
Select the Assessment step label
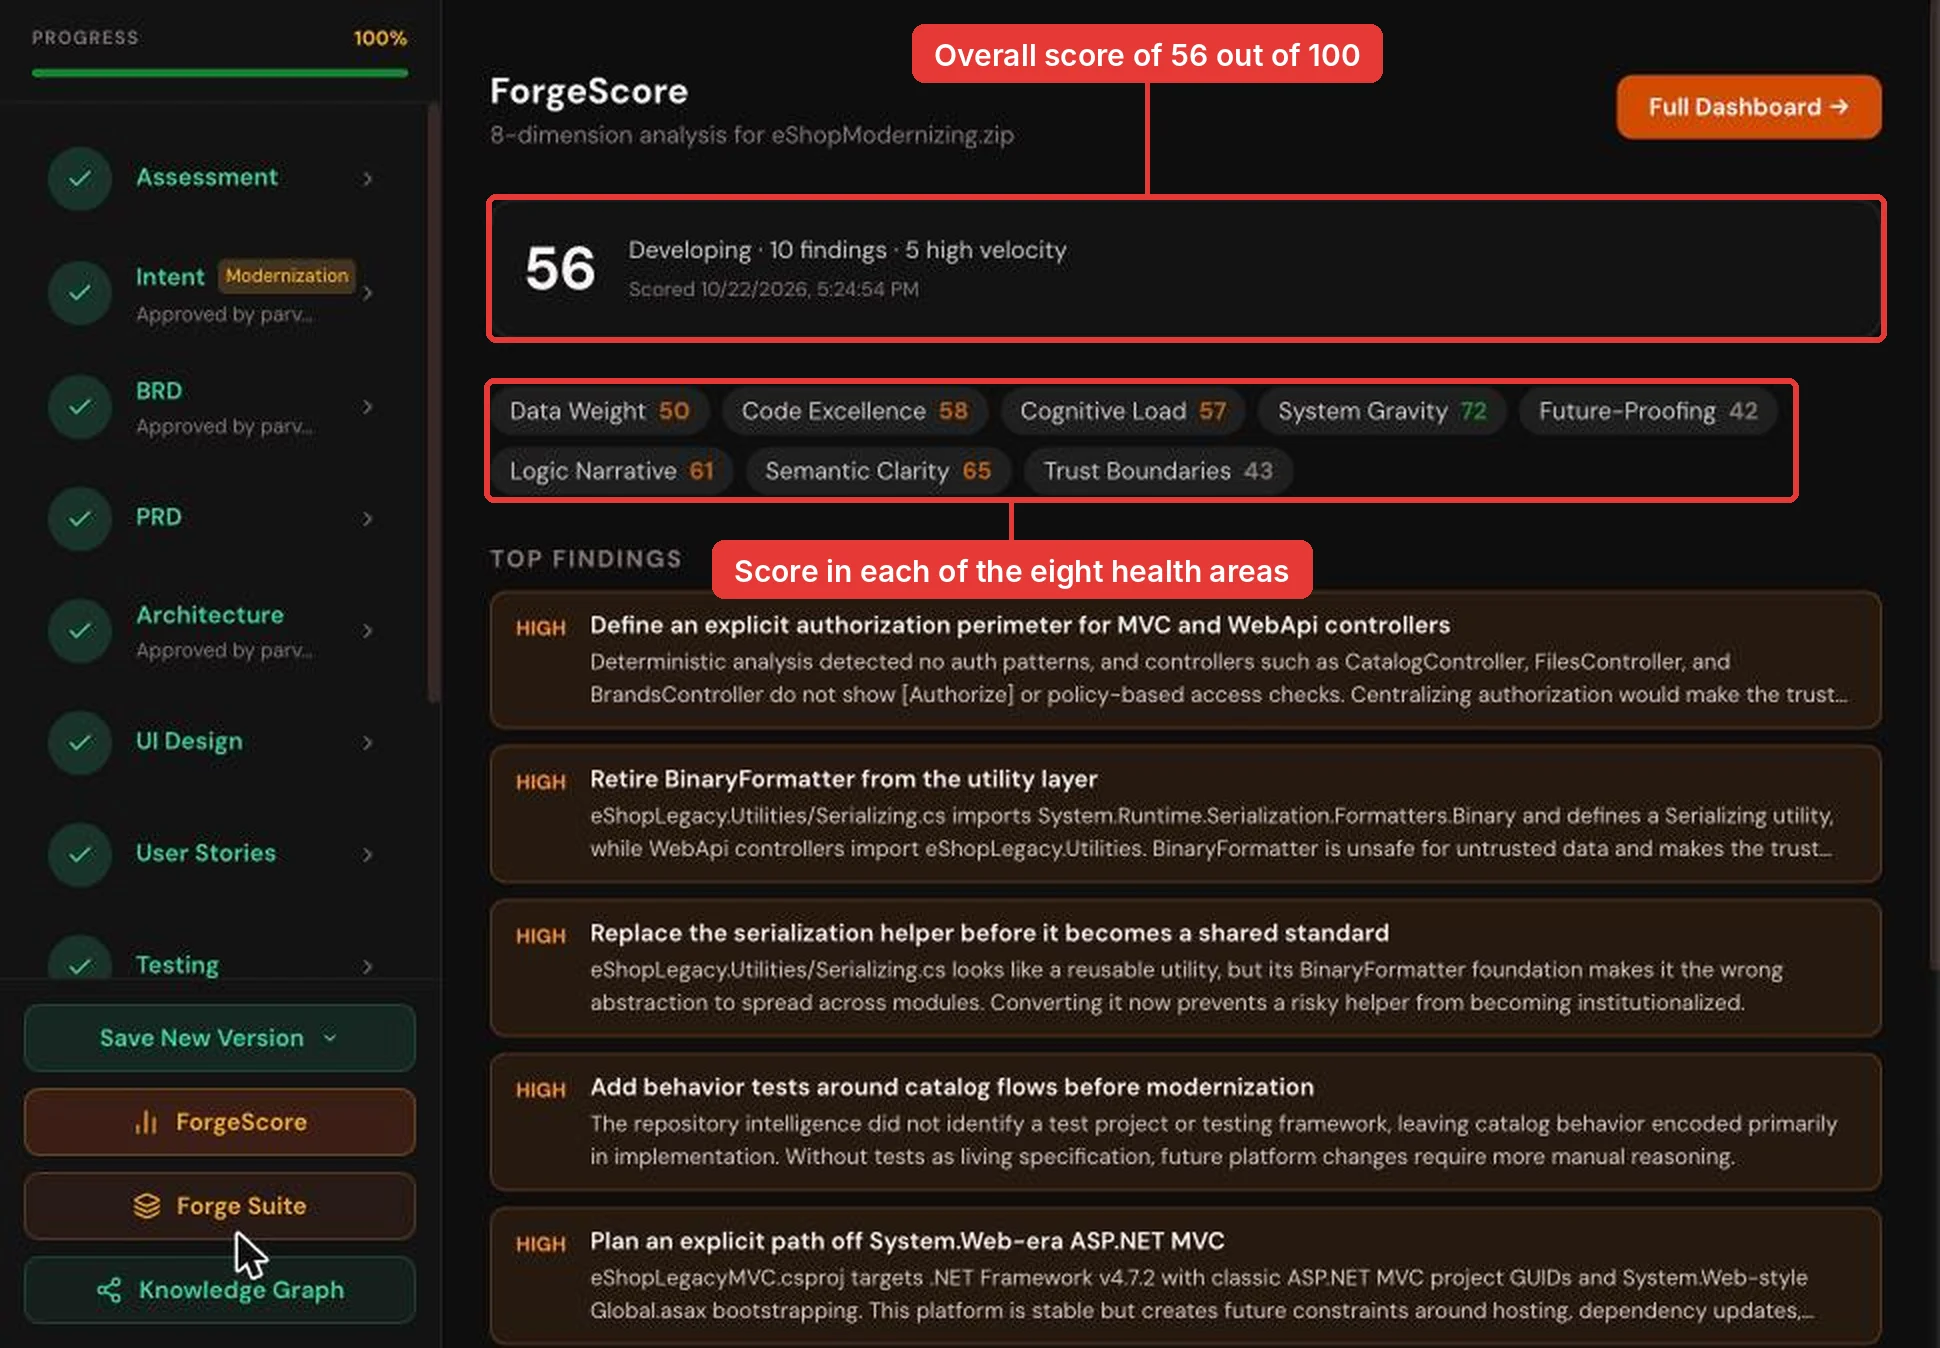point(207,177)
